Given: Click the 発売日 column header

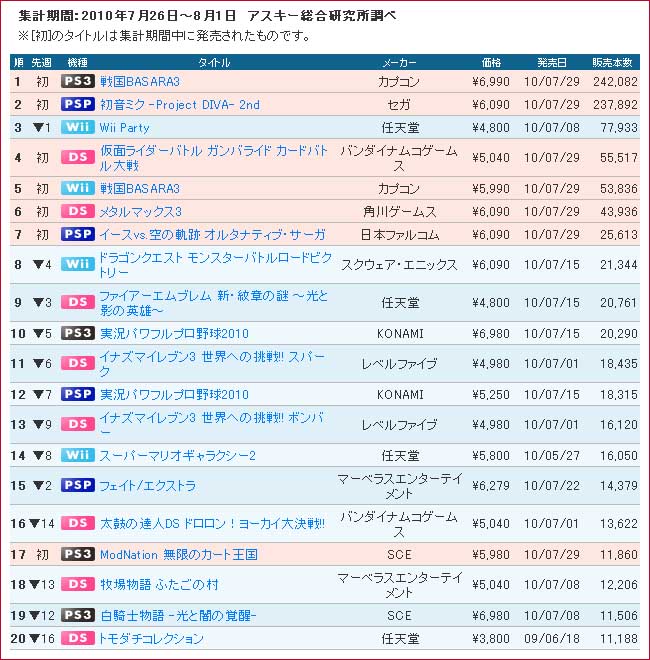Looking at the screenshot, I should pos(551,63).
